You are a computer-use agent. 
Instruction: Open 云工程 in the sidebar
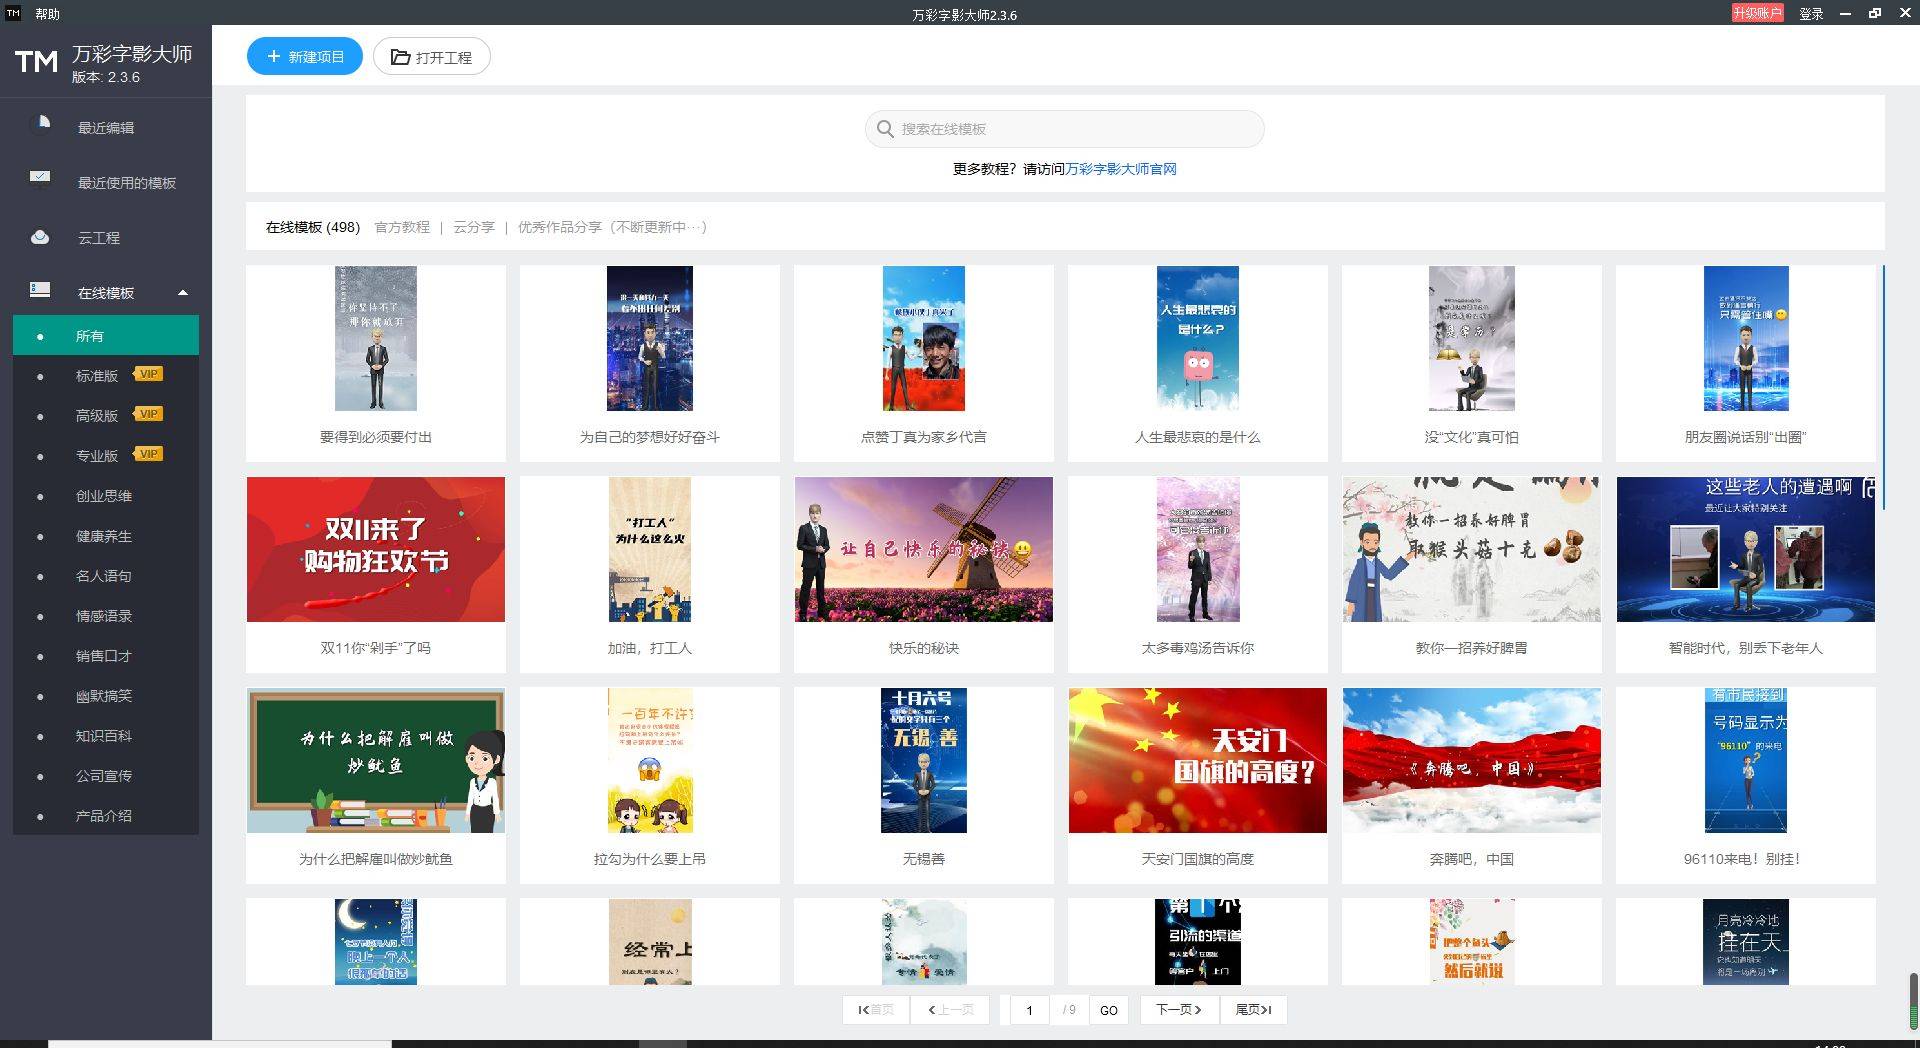point(99,238)
